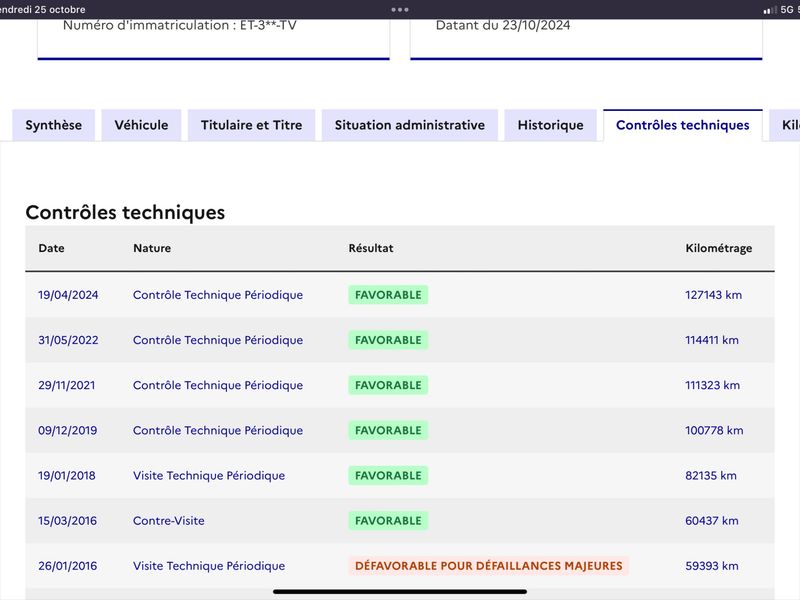Click Visite Technique Périodique in 19/01/2018 row
The width and height of the screenshot is (800, 600).
click(x=209, y=476)
